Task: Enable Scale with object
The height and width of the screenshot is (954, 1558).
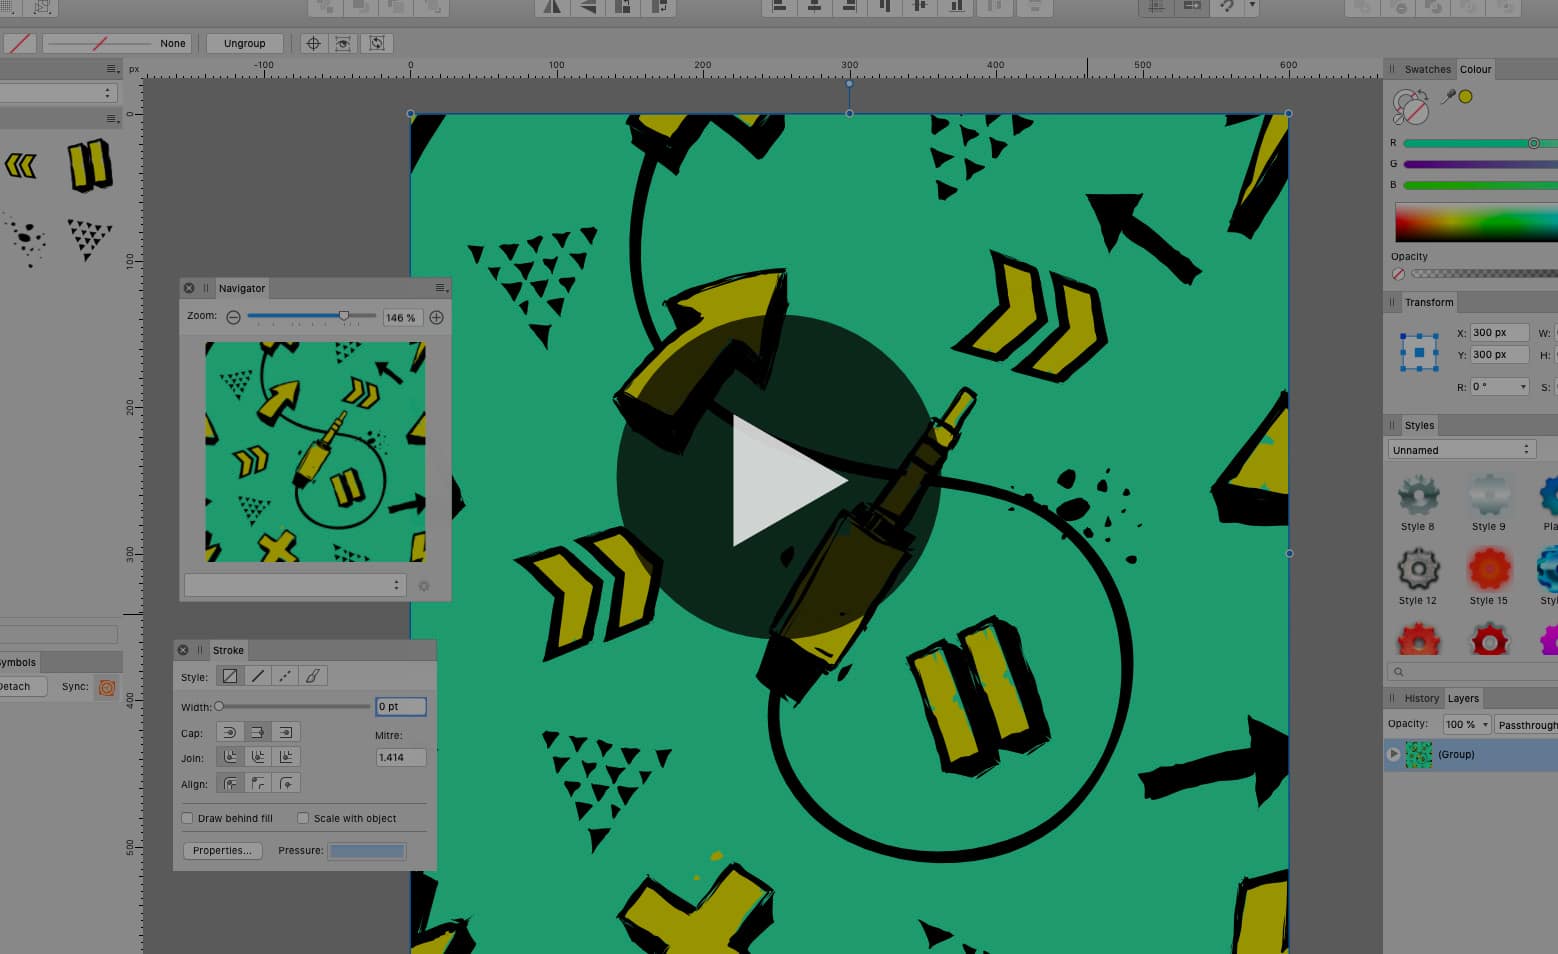Action: tap(303, 818)
